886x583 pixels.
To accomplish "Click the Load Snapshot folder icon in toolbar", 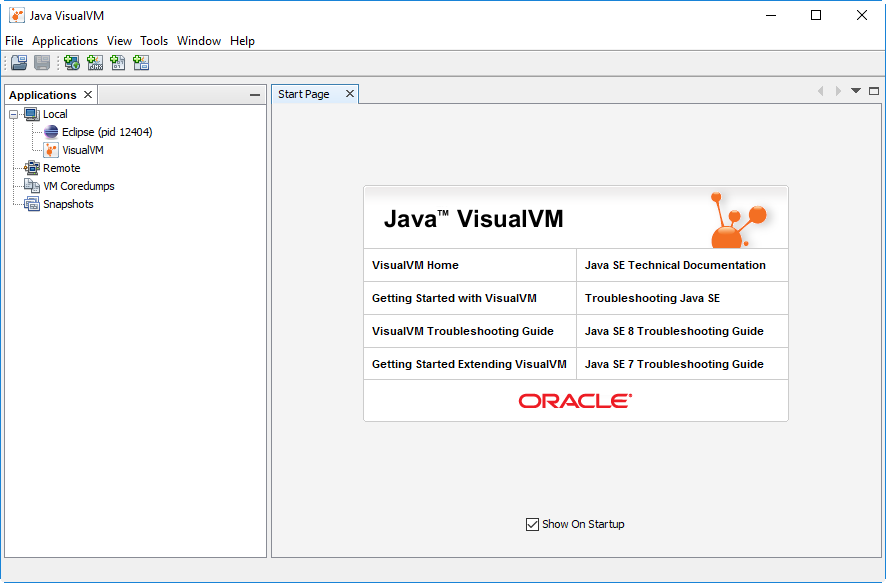I will 19,63.
